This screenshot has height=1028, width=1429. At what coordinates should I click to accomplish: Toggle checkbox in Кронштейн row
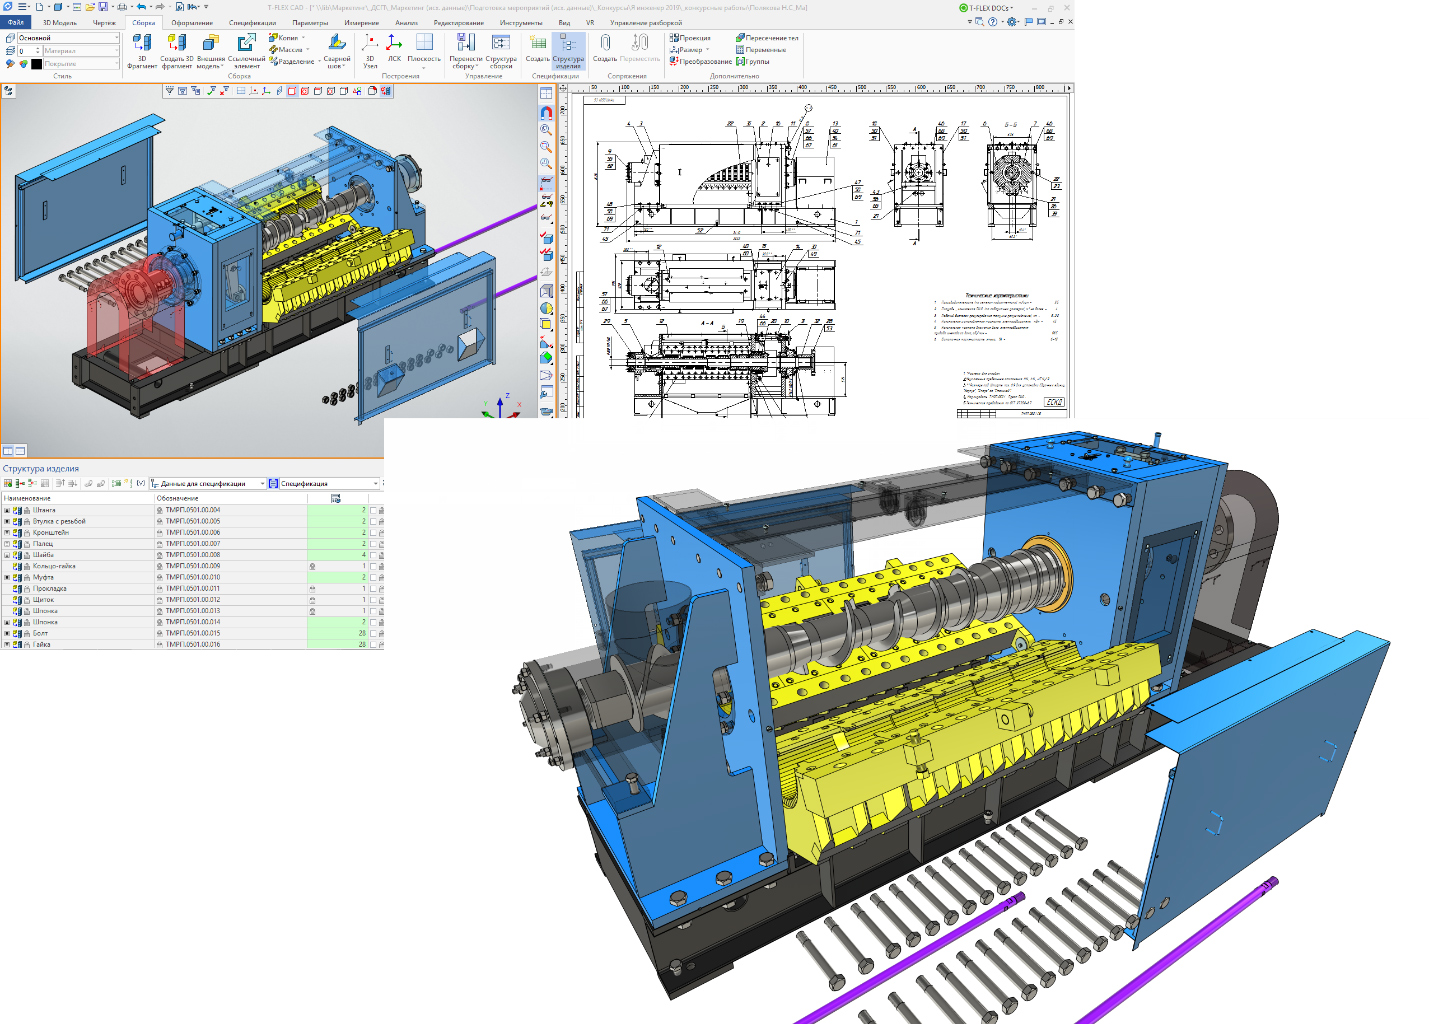374,532
